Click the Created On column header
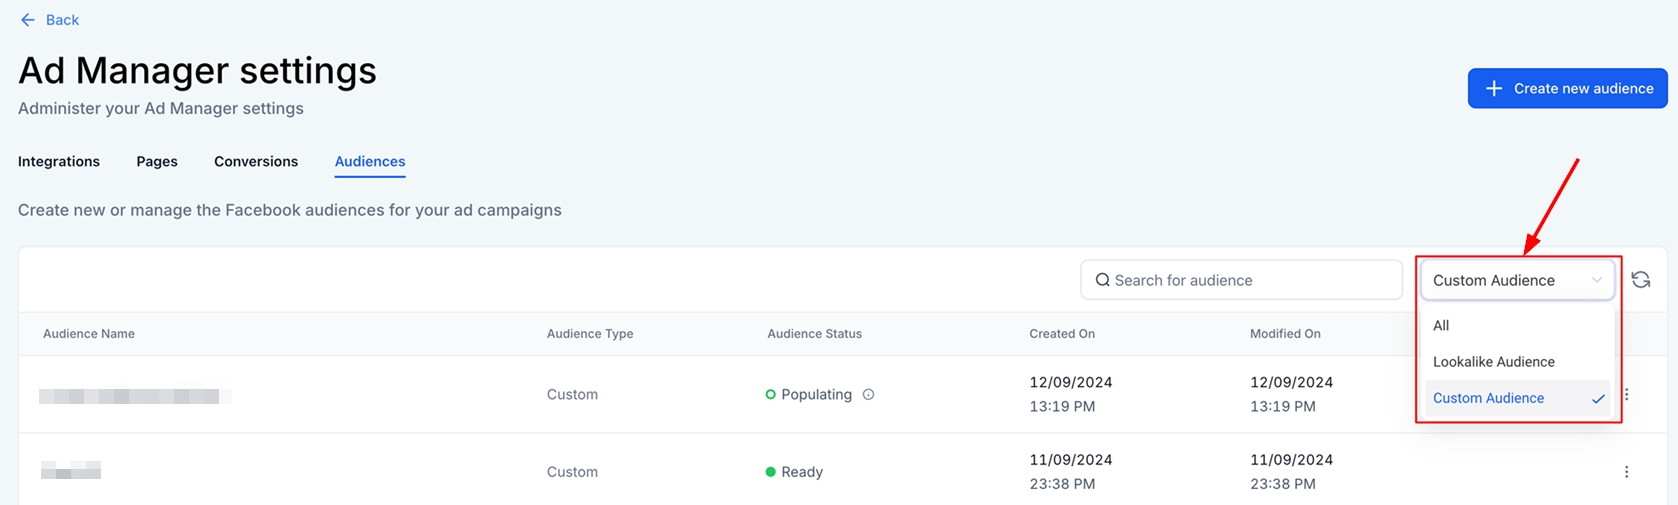This screenshot has width=1678, height=505. (x=1062, y=334)
